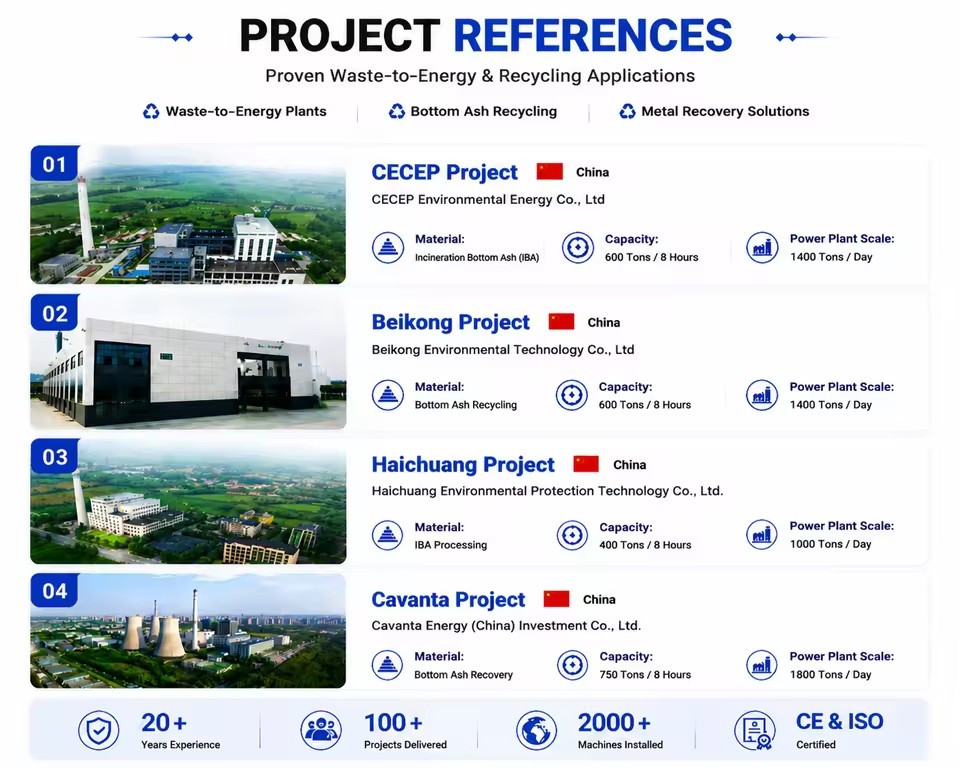This screenshot has height=768, width=960.
Task: Click the 03 number badge
Action: (x=54, y=456)
